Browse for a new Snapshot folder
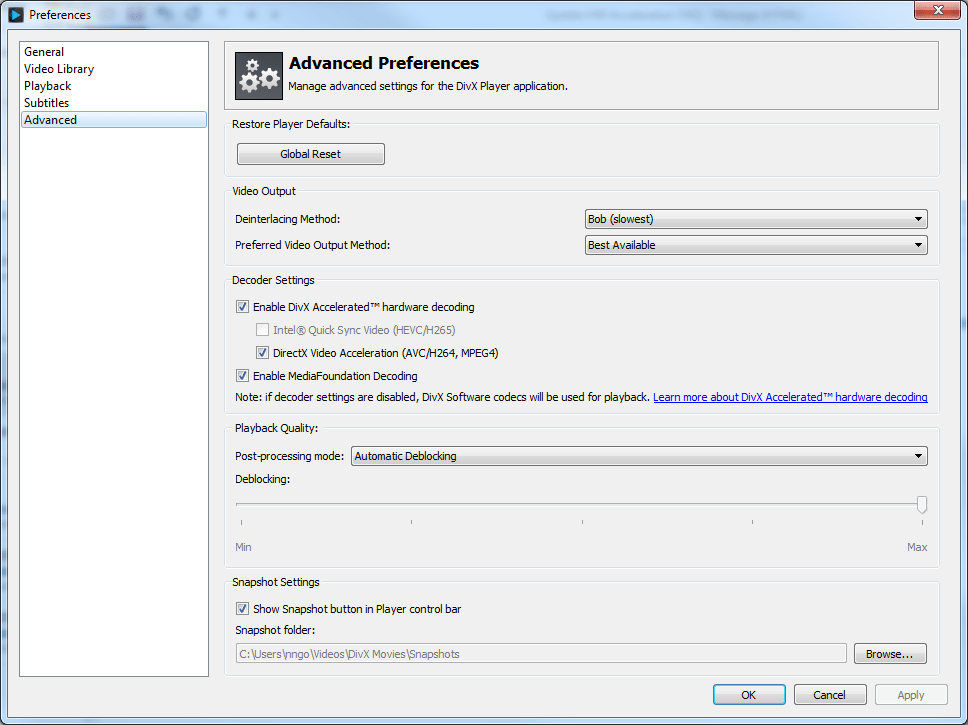This screenshot has height=725, width=968. click(889, 653)
